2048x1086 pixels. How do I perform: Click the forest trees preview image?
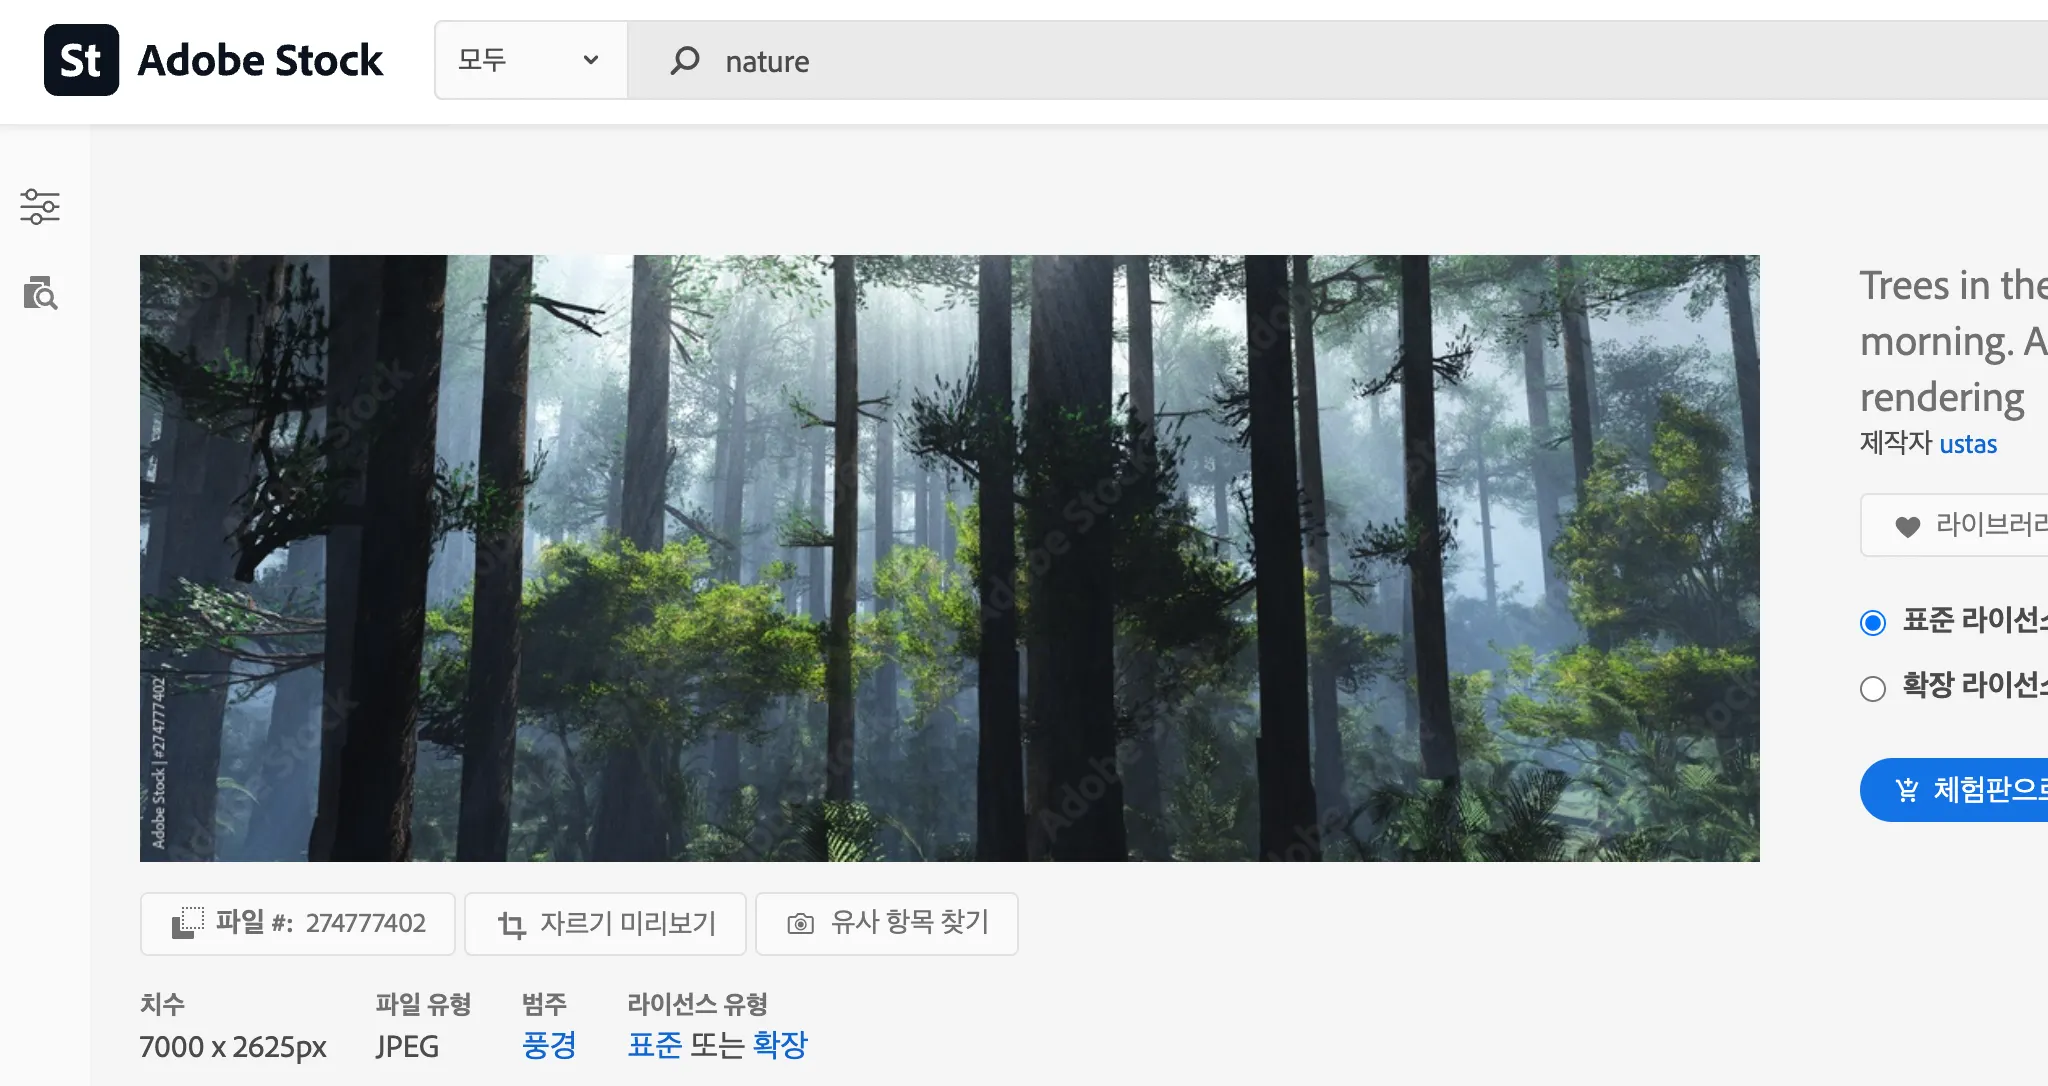tap(949, 558)
